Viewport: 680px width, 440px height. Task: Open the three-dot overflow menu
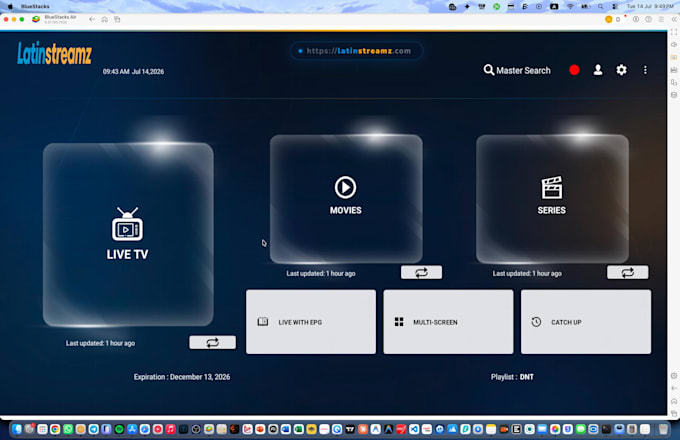point(645,70)
